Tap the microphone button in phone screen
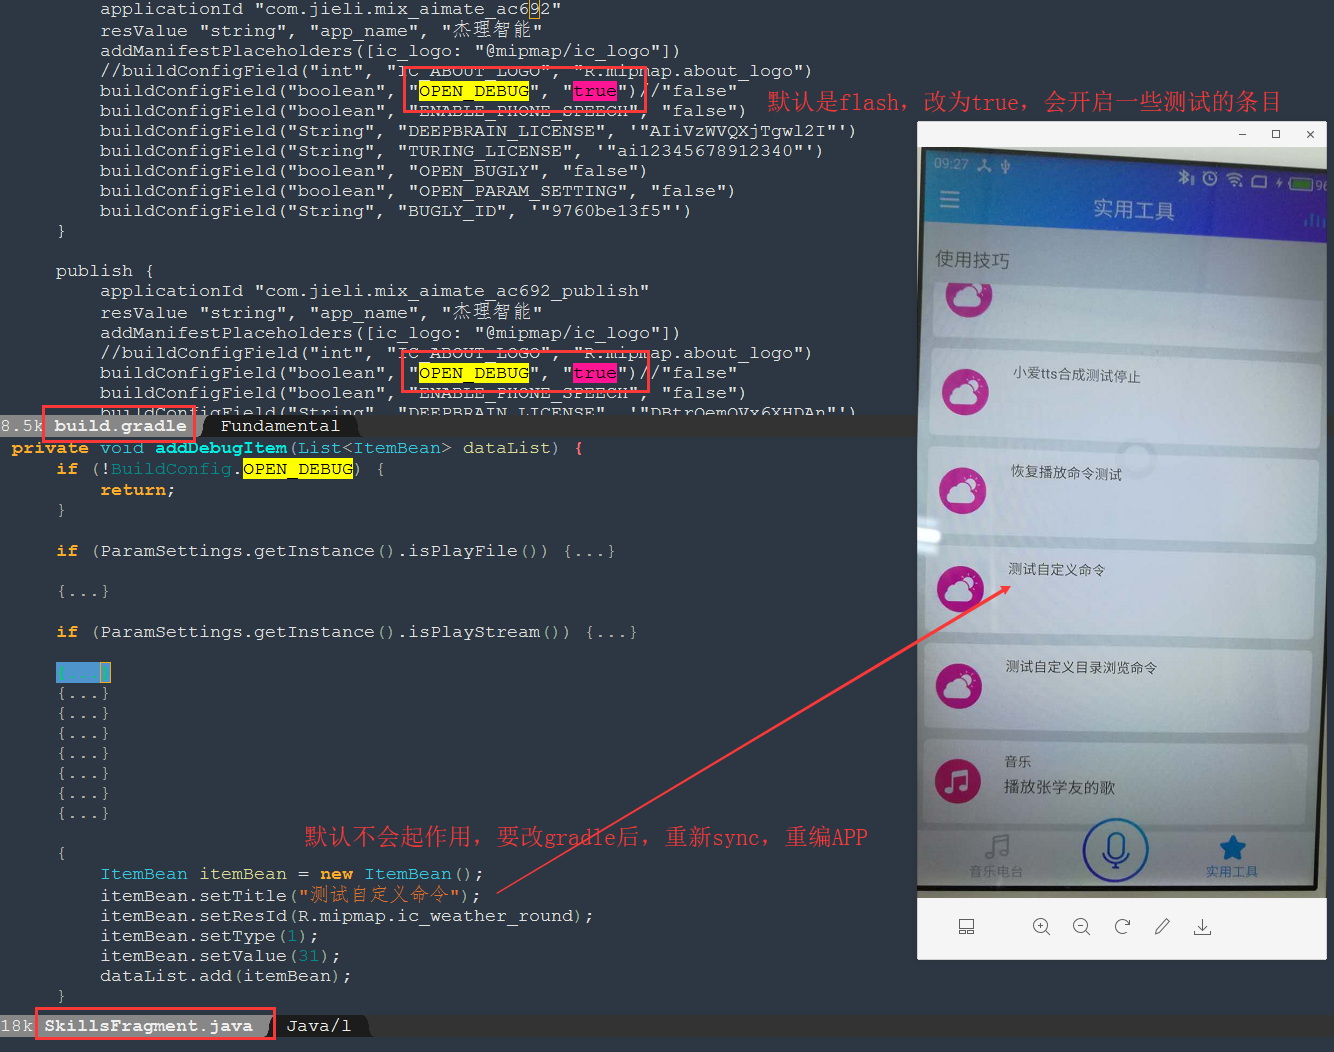The height and width of the screenshot is (1052, 1334). click(x=1115, y=850)
